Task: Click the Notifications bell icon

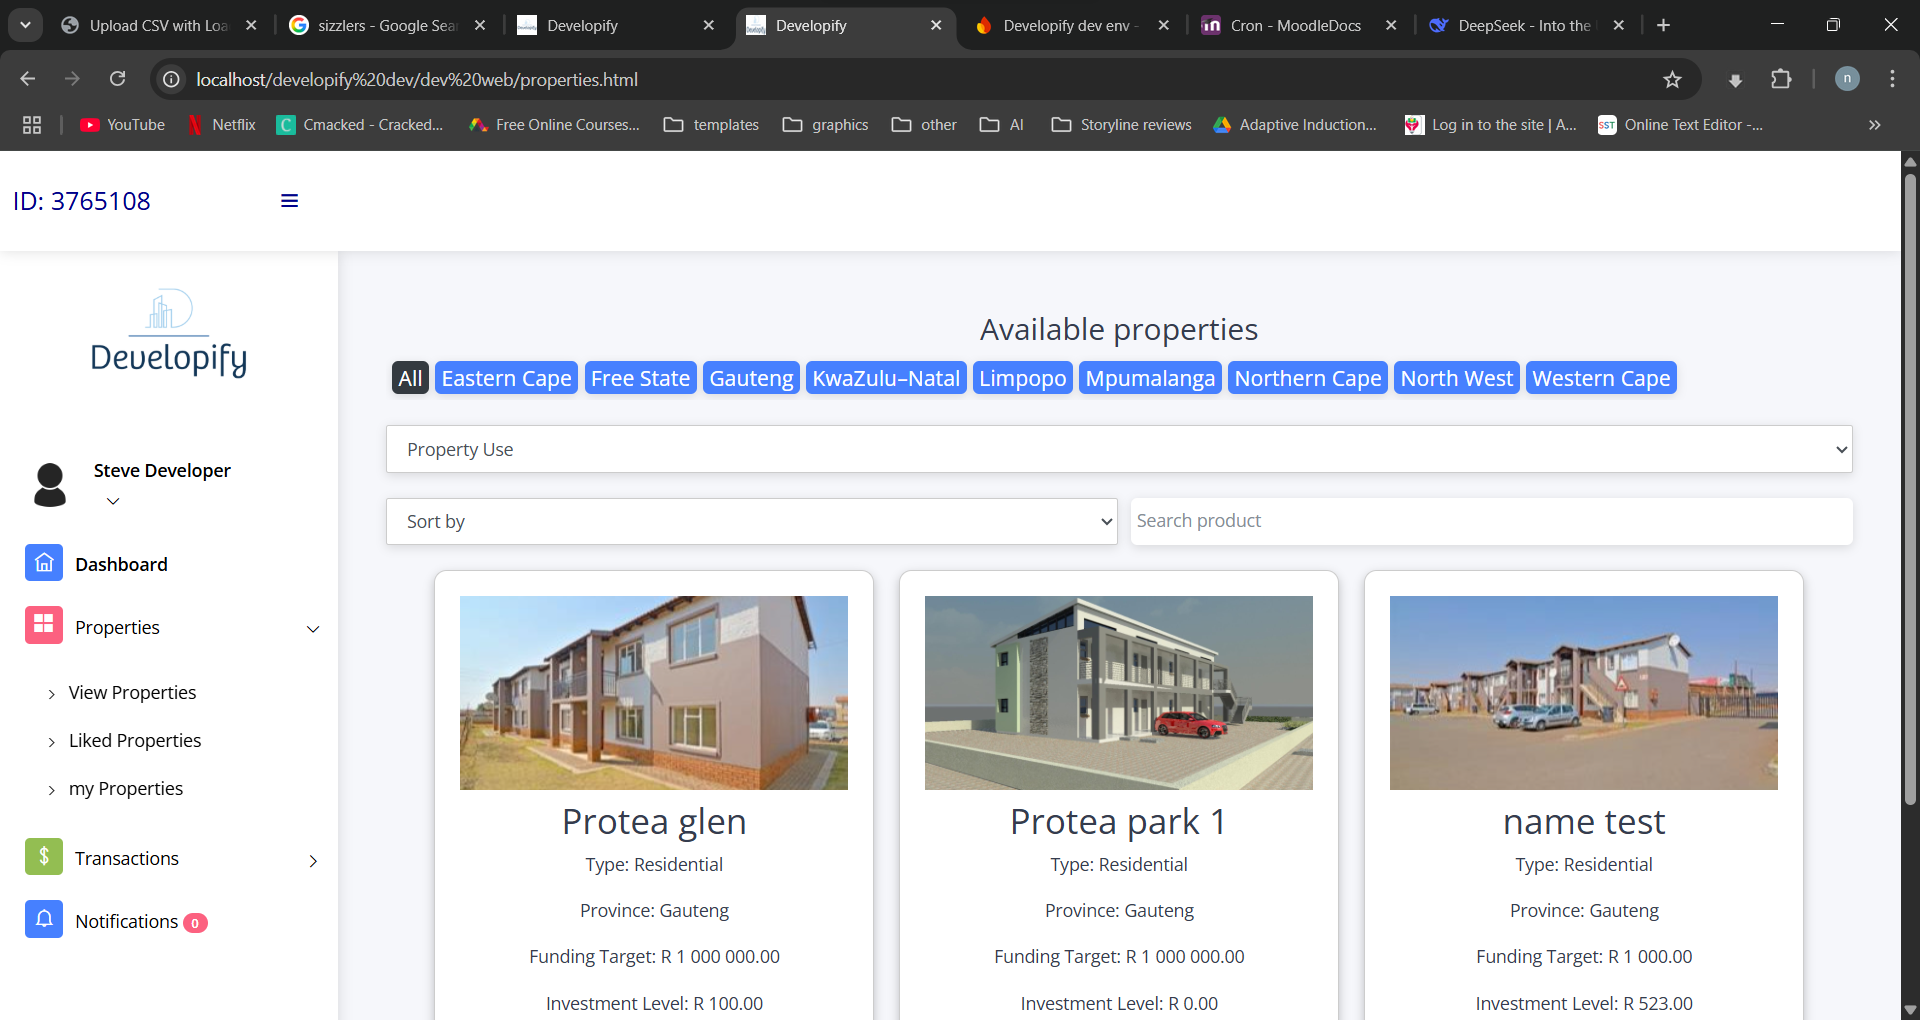Action: pyautogui.click(x=44, y=920)
